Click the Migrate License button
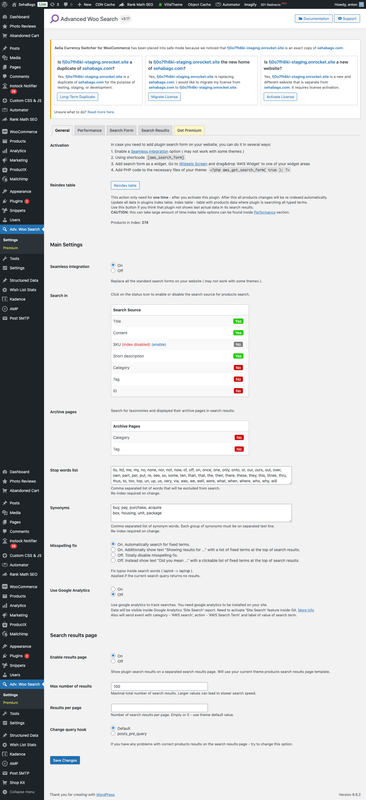The image size is (366, 800). coord(164,96)
